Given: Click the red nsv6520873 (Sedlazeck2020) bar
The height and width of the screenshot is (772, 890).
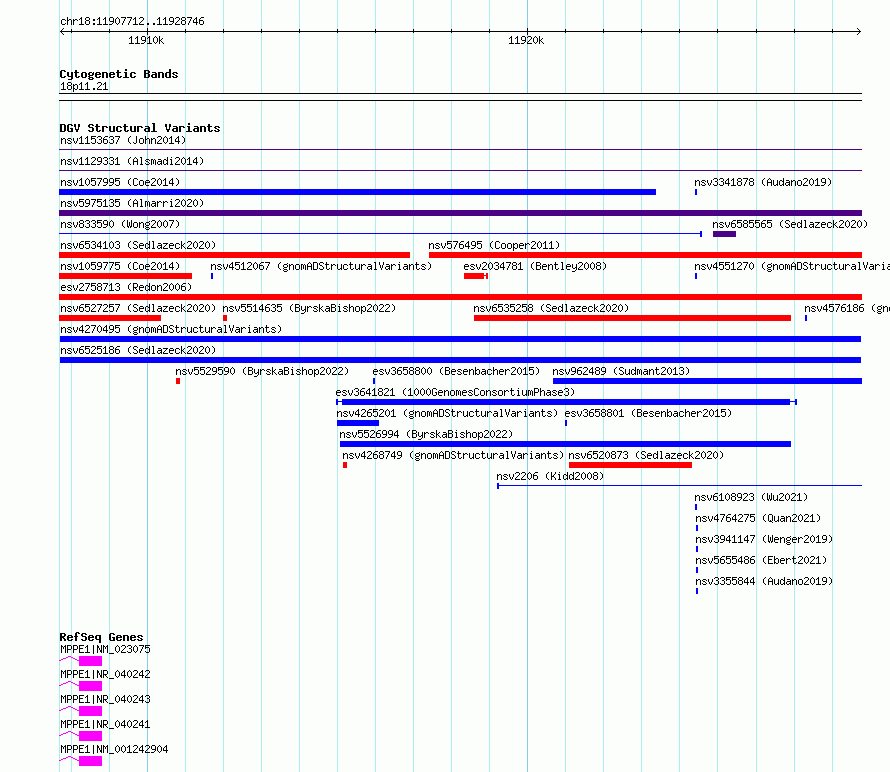Looking at the screenshot, I should point(630,465).
